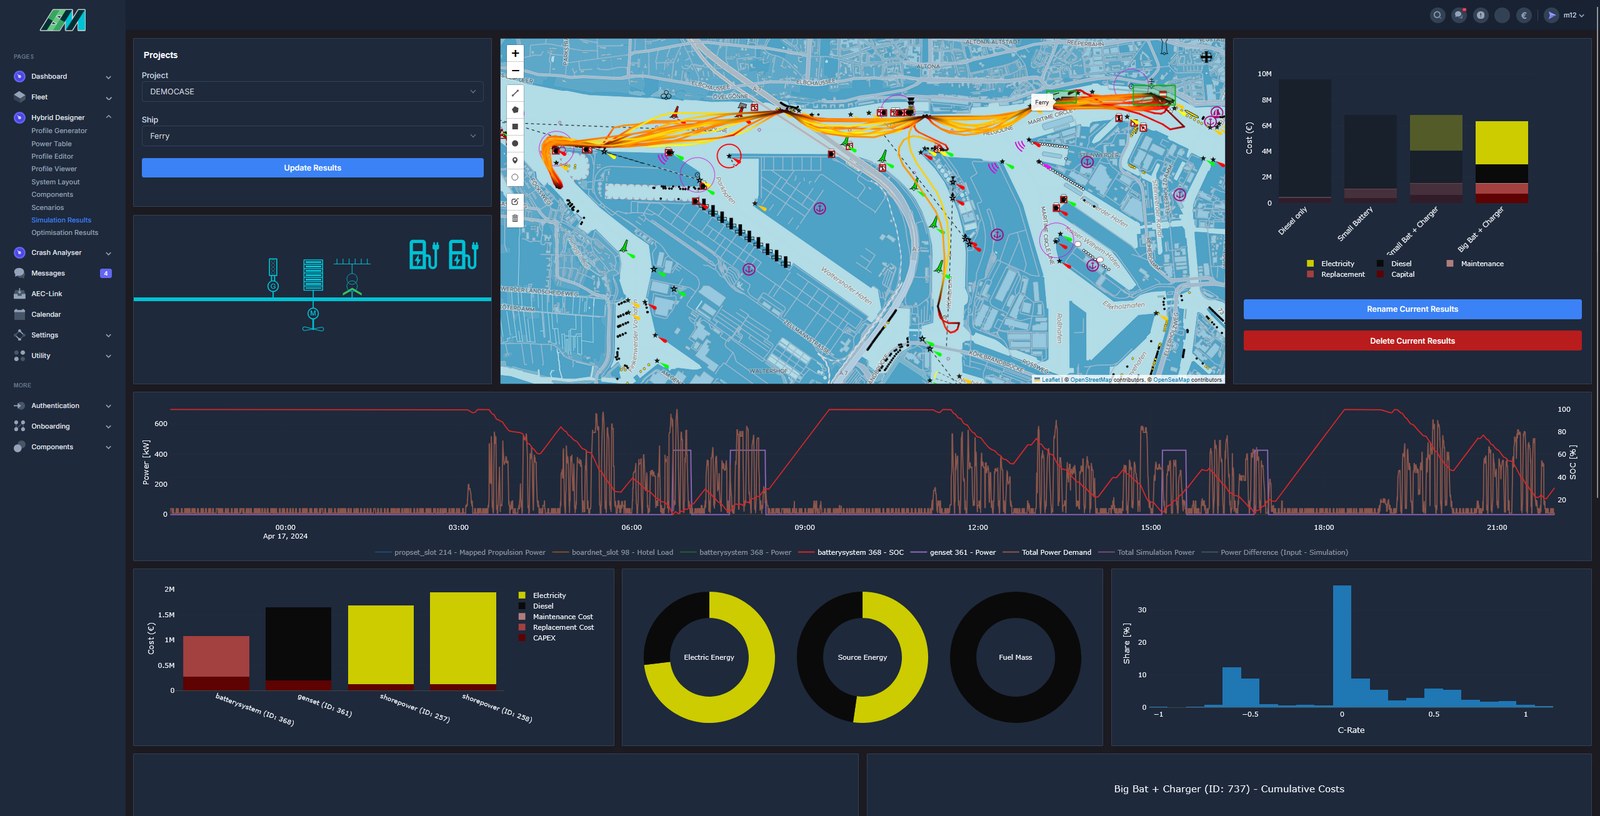Select the circle marker map tool
Image resolution: width=1600 pixels, height=816 pixels.
pyautogui.click(x=515, y=177)
